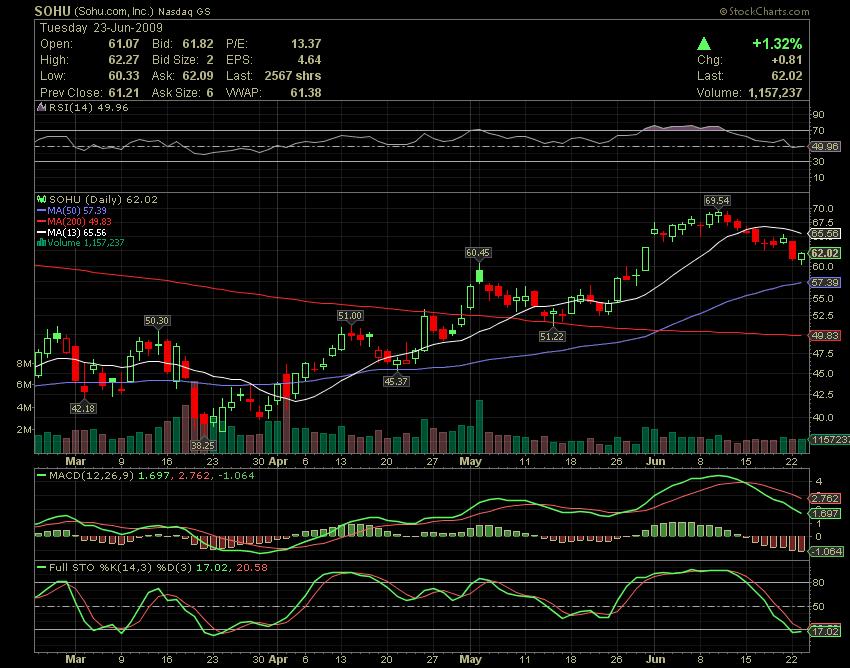Click the 'MA(200) 49.83' legend entry
The width and height of the screenshot is (850, 668).
(79, 221)
